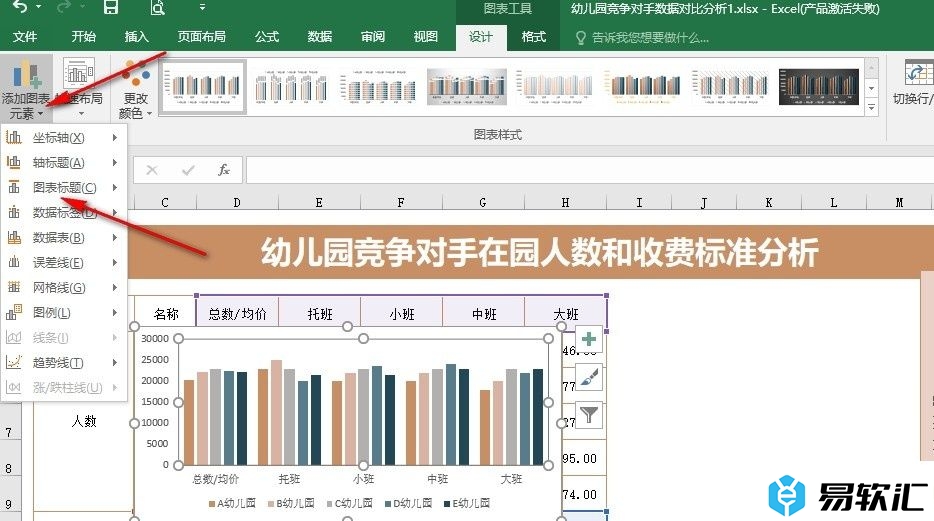Open the Customize Quick Access Toolbar arrow

click(202, 7)
